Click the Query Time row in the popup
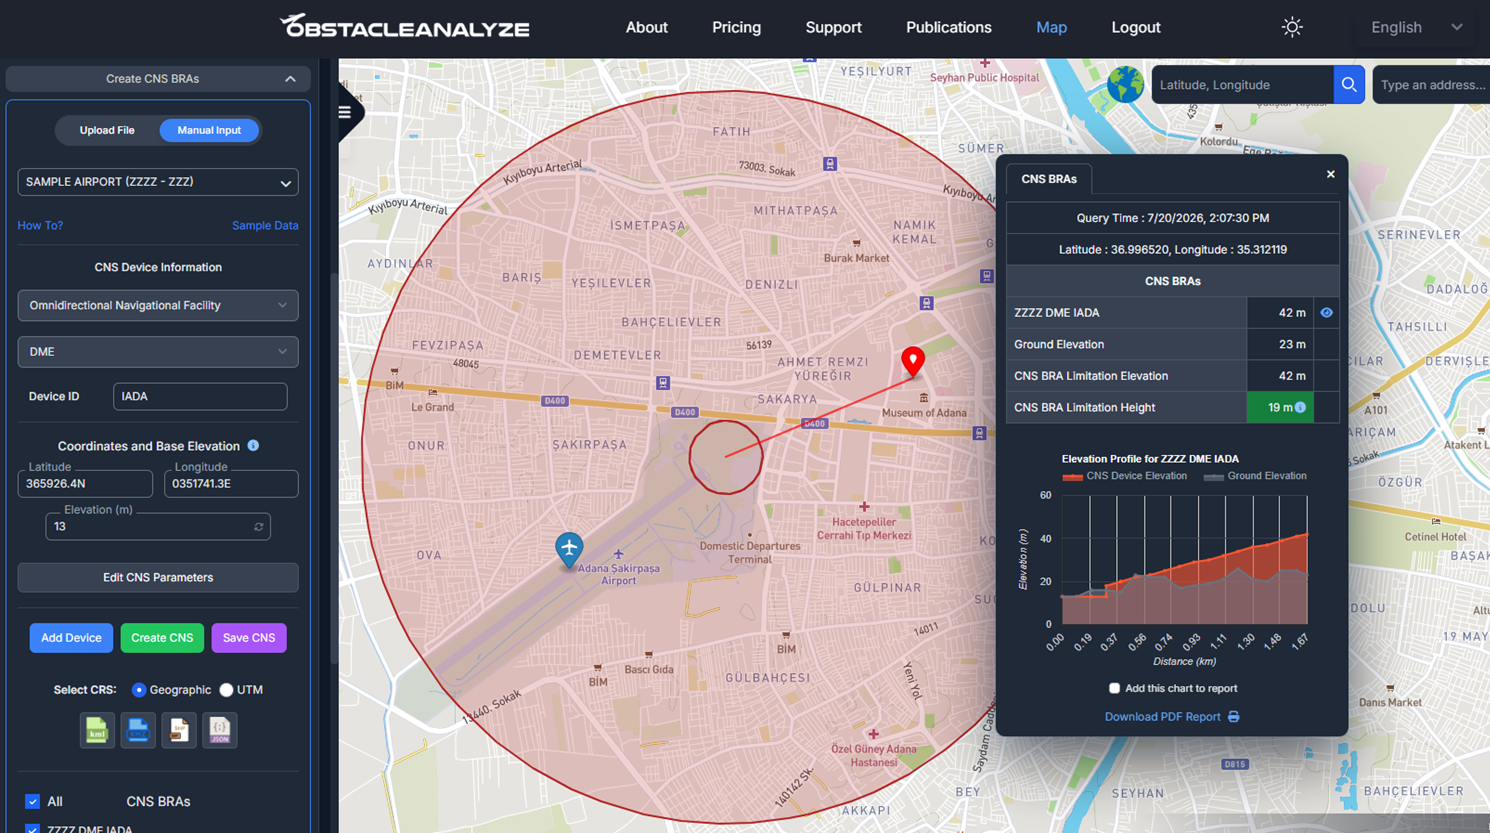The height and width of the screenshot is (833, 1490). 1173,218
